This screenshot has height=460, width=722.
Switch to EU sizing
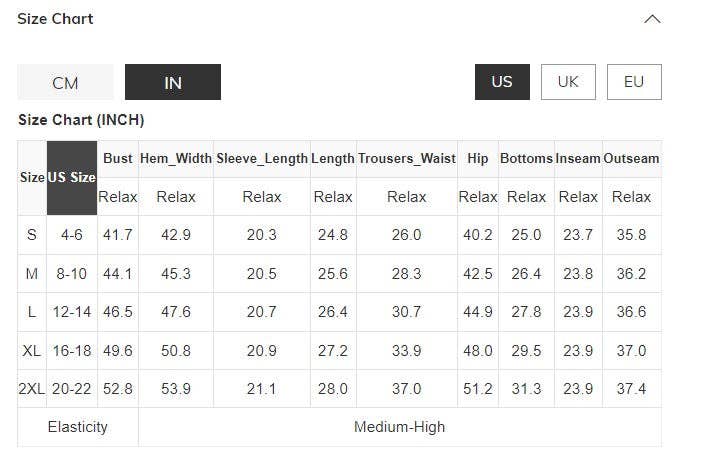pos(634,82)
